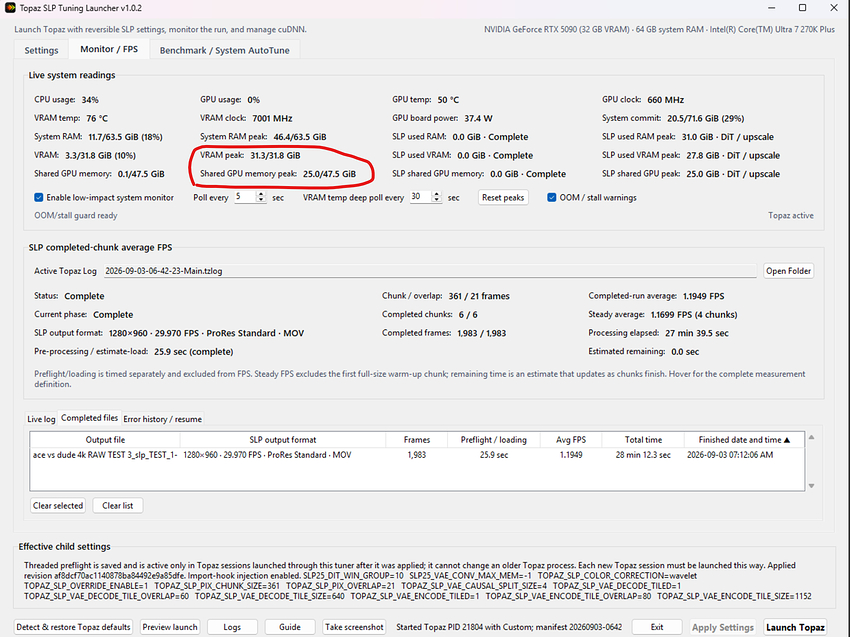The image size is (850, 637).
Task: Click the VRAM temp deep poll value field
Action: pyautogui.click(x=420, y=197)
